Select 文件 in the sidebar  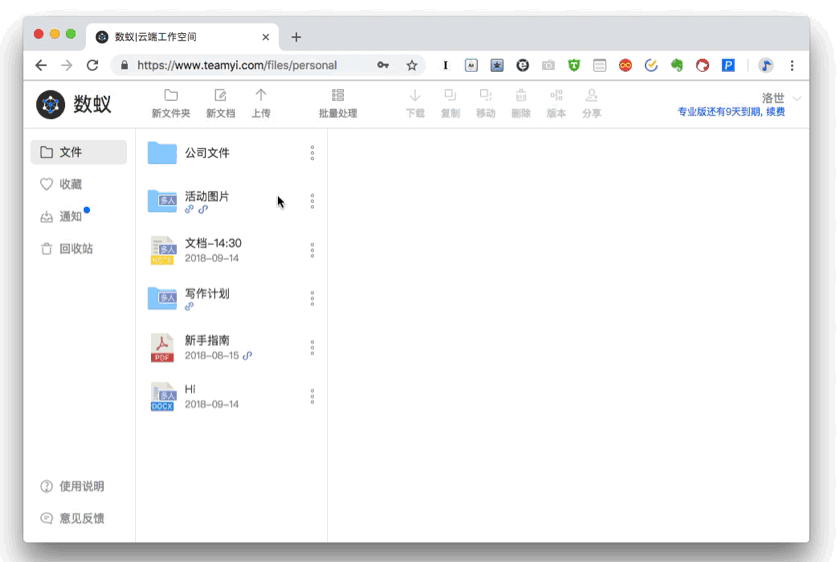click(79, 152)
